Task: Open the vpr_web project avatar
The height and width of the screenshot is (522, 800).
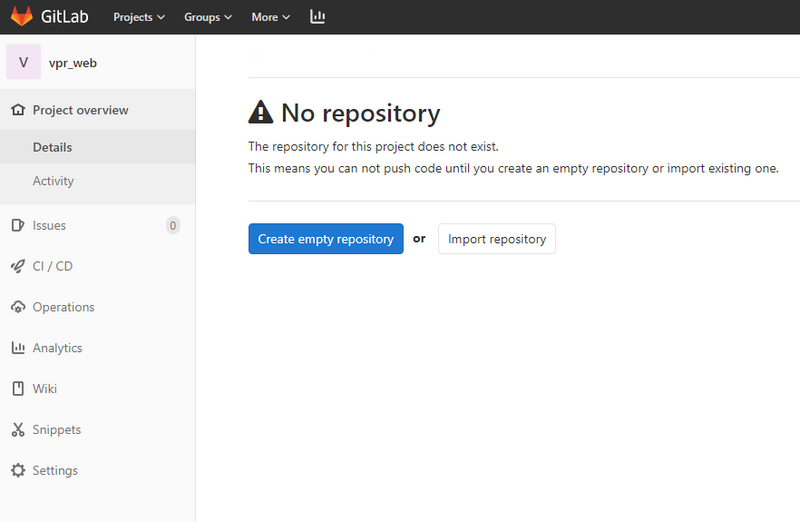Action: pos(23,62)
